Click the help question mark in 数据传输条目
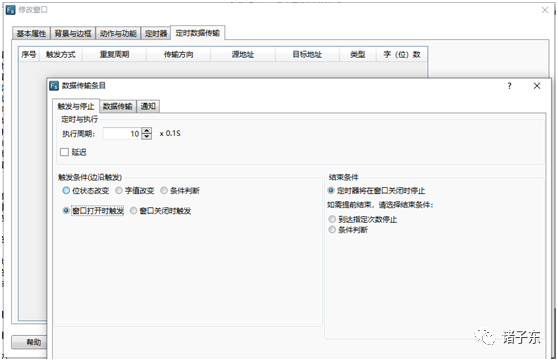The image size is (558, 361). click(509, 86)
